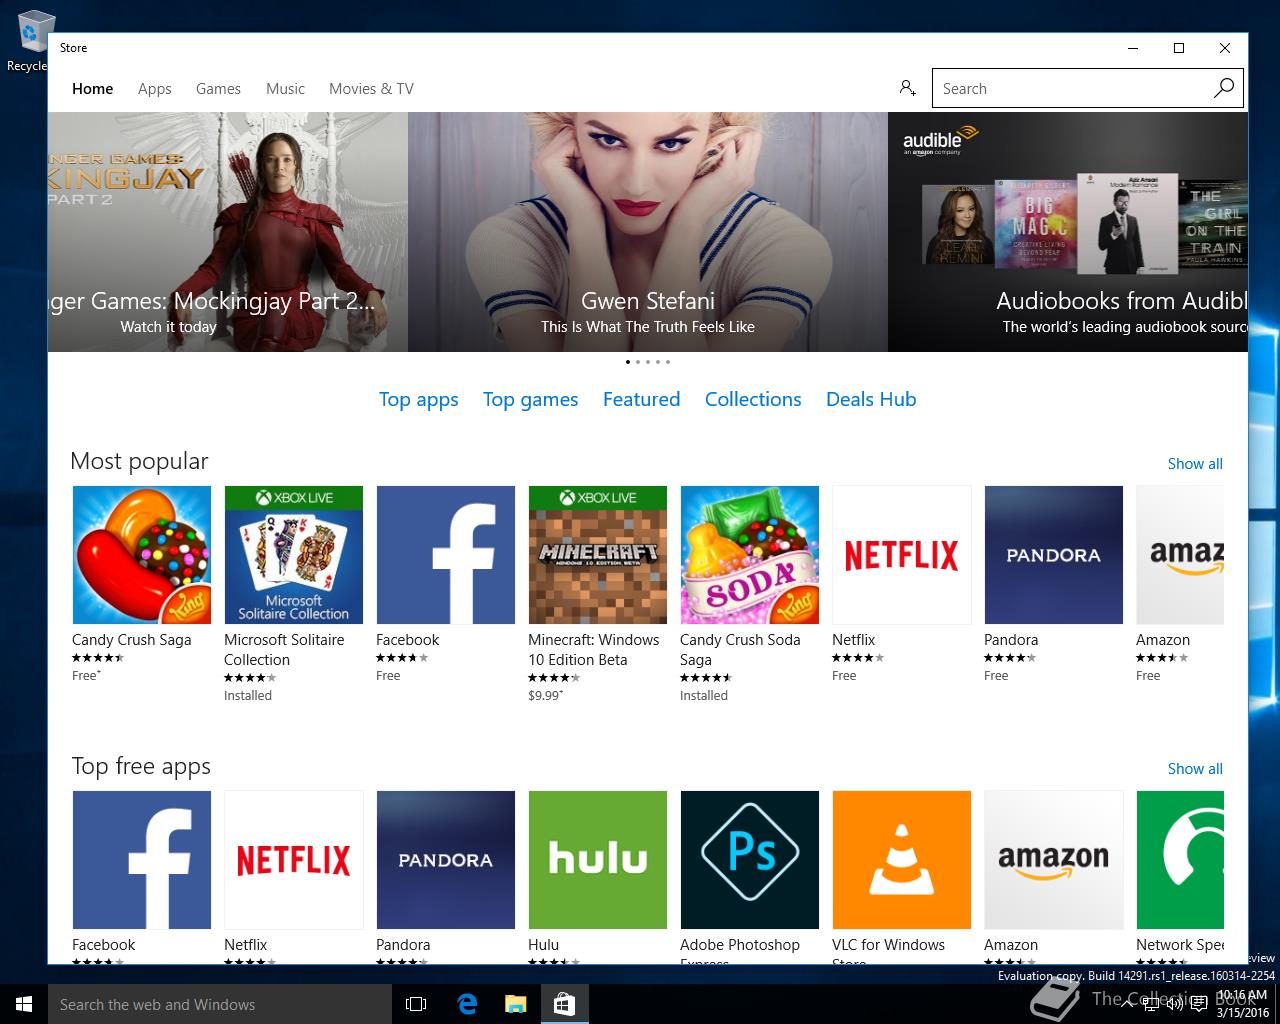This screenshot has height=1024, width=1280.
Task: Open the Audible audiobooks banner
Action: click(1068, 232)
